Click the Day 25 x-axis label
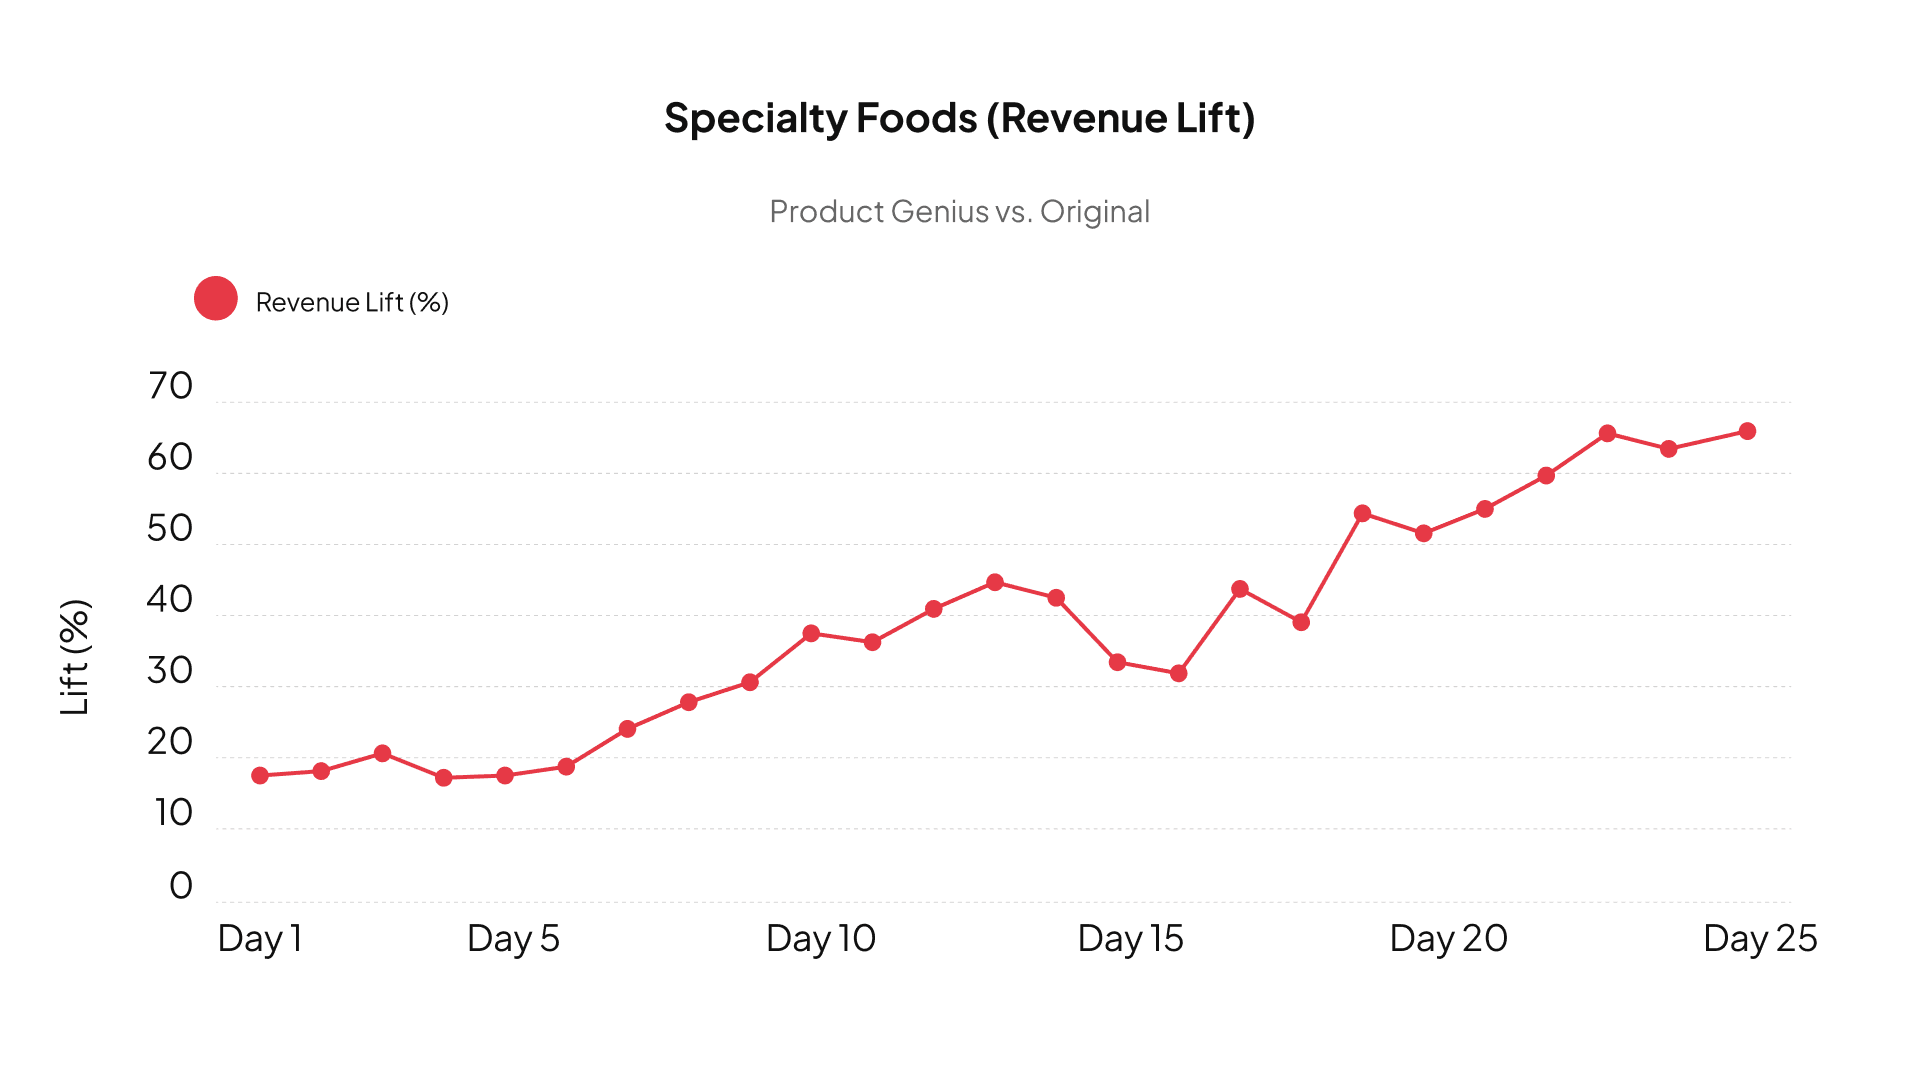Image resolution: width=1920 pixels, height=1080 pixels. (1759, 939)
